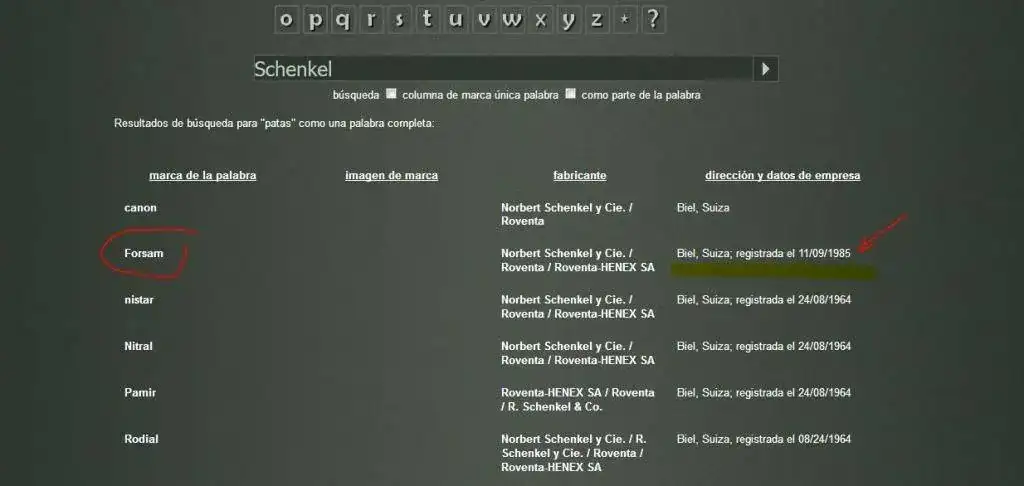Click 'Biel, Suiza' in canon row

click(703, 208)
